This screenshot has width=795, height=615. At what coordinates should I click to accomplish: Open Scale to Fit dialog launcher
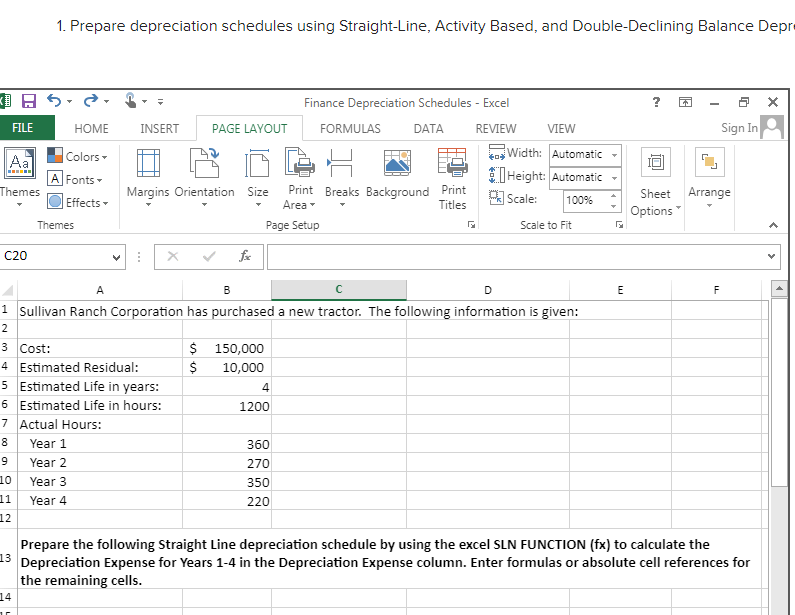[619, 225]
